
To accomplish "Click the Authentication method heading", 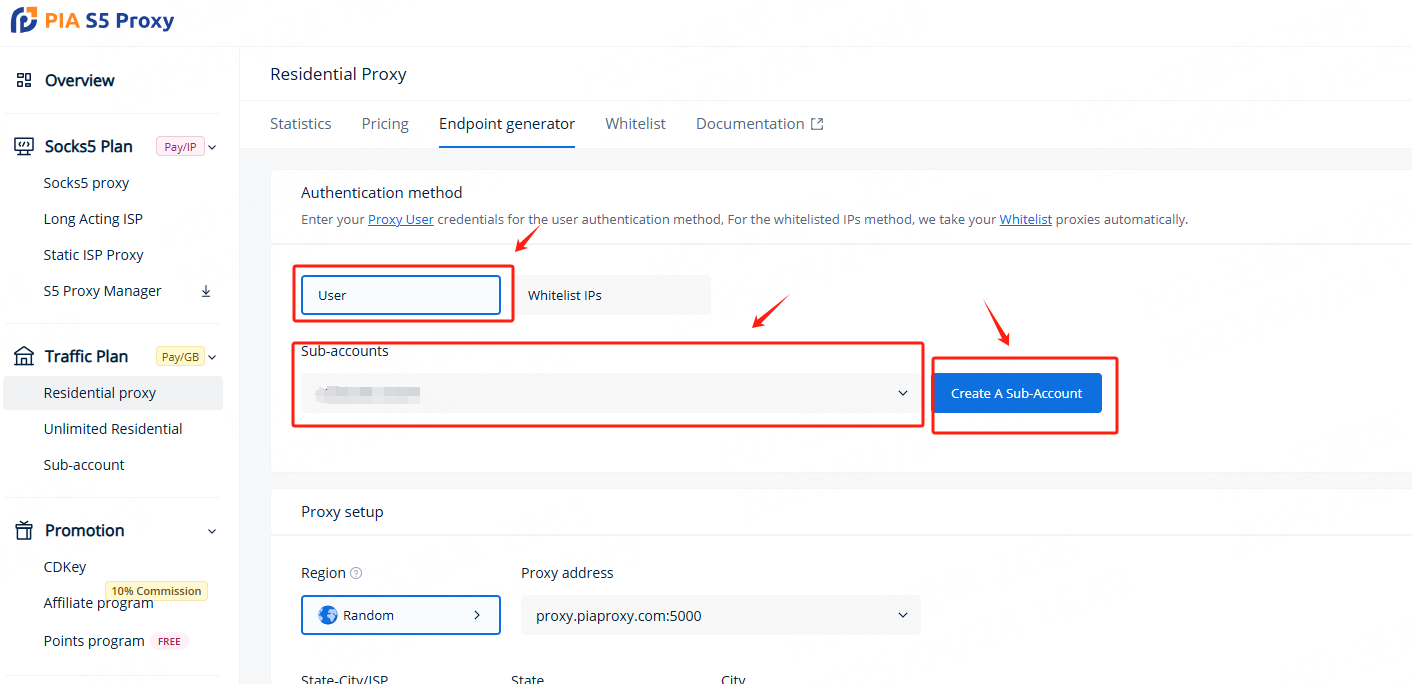I will (x=382, y=192).
